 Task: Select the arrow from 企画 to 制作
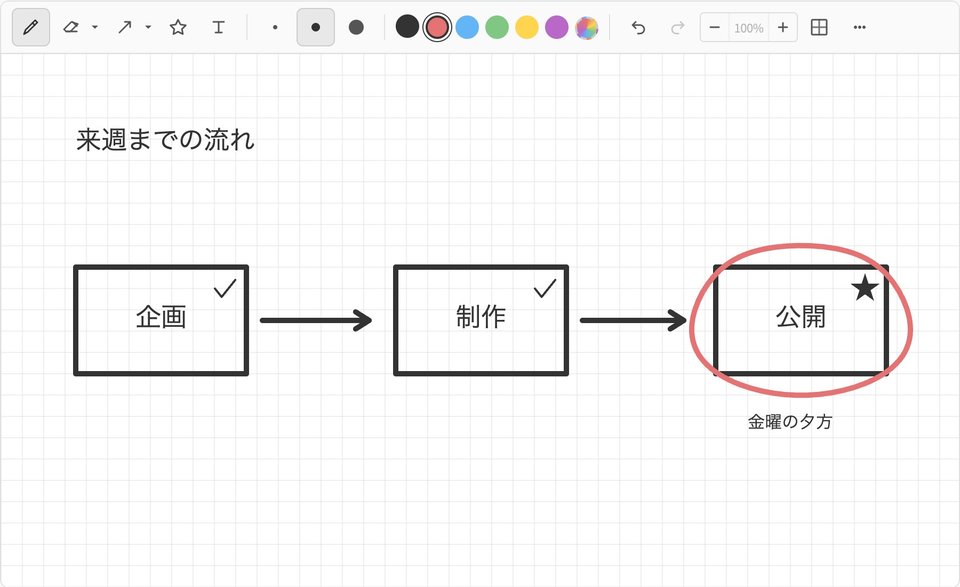316,320
